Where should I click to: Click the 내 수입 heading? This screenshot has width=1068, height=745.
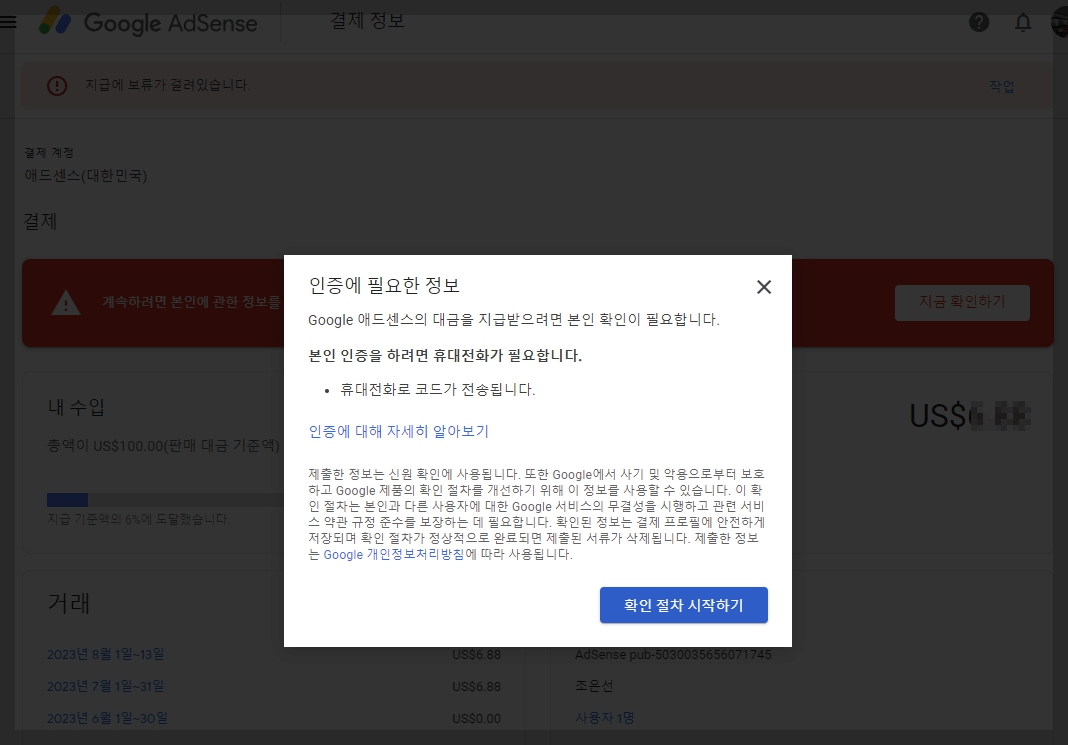coord(76,407)
